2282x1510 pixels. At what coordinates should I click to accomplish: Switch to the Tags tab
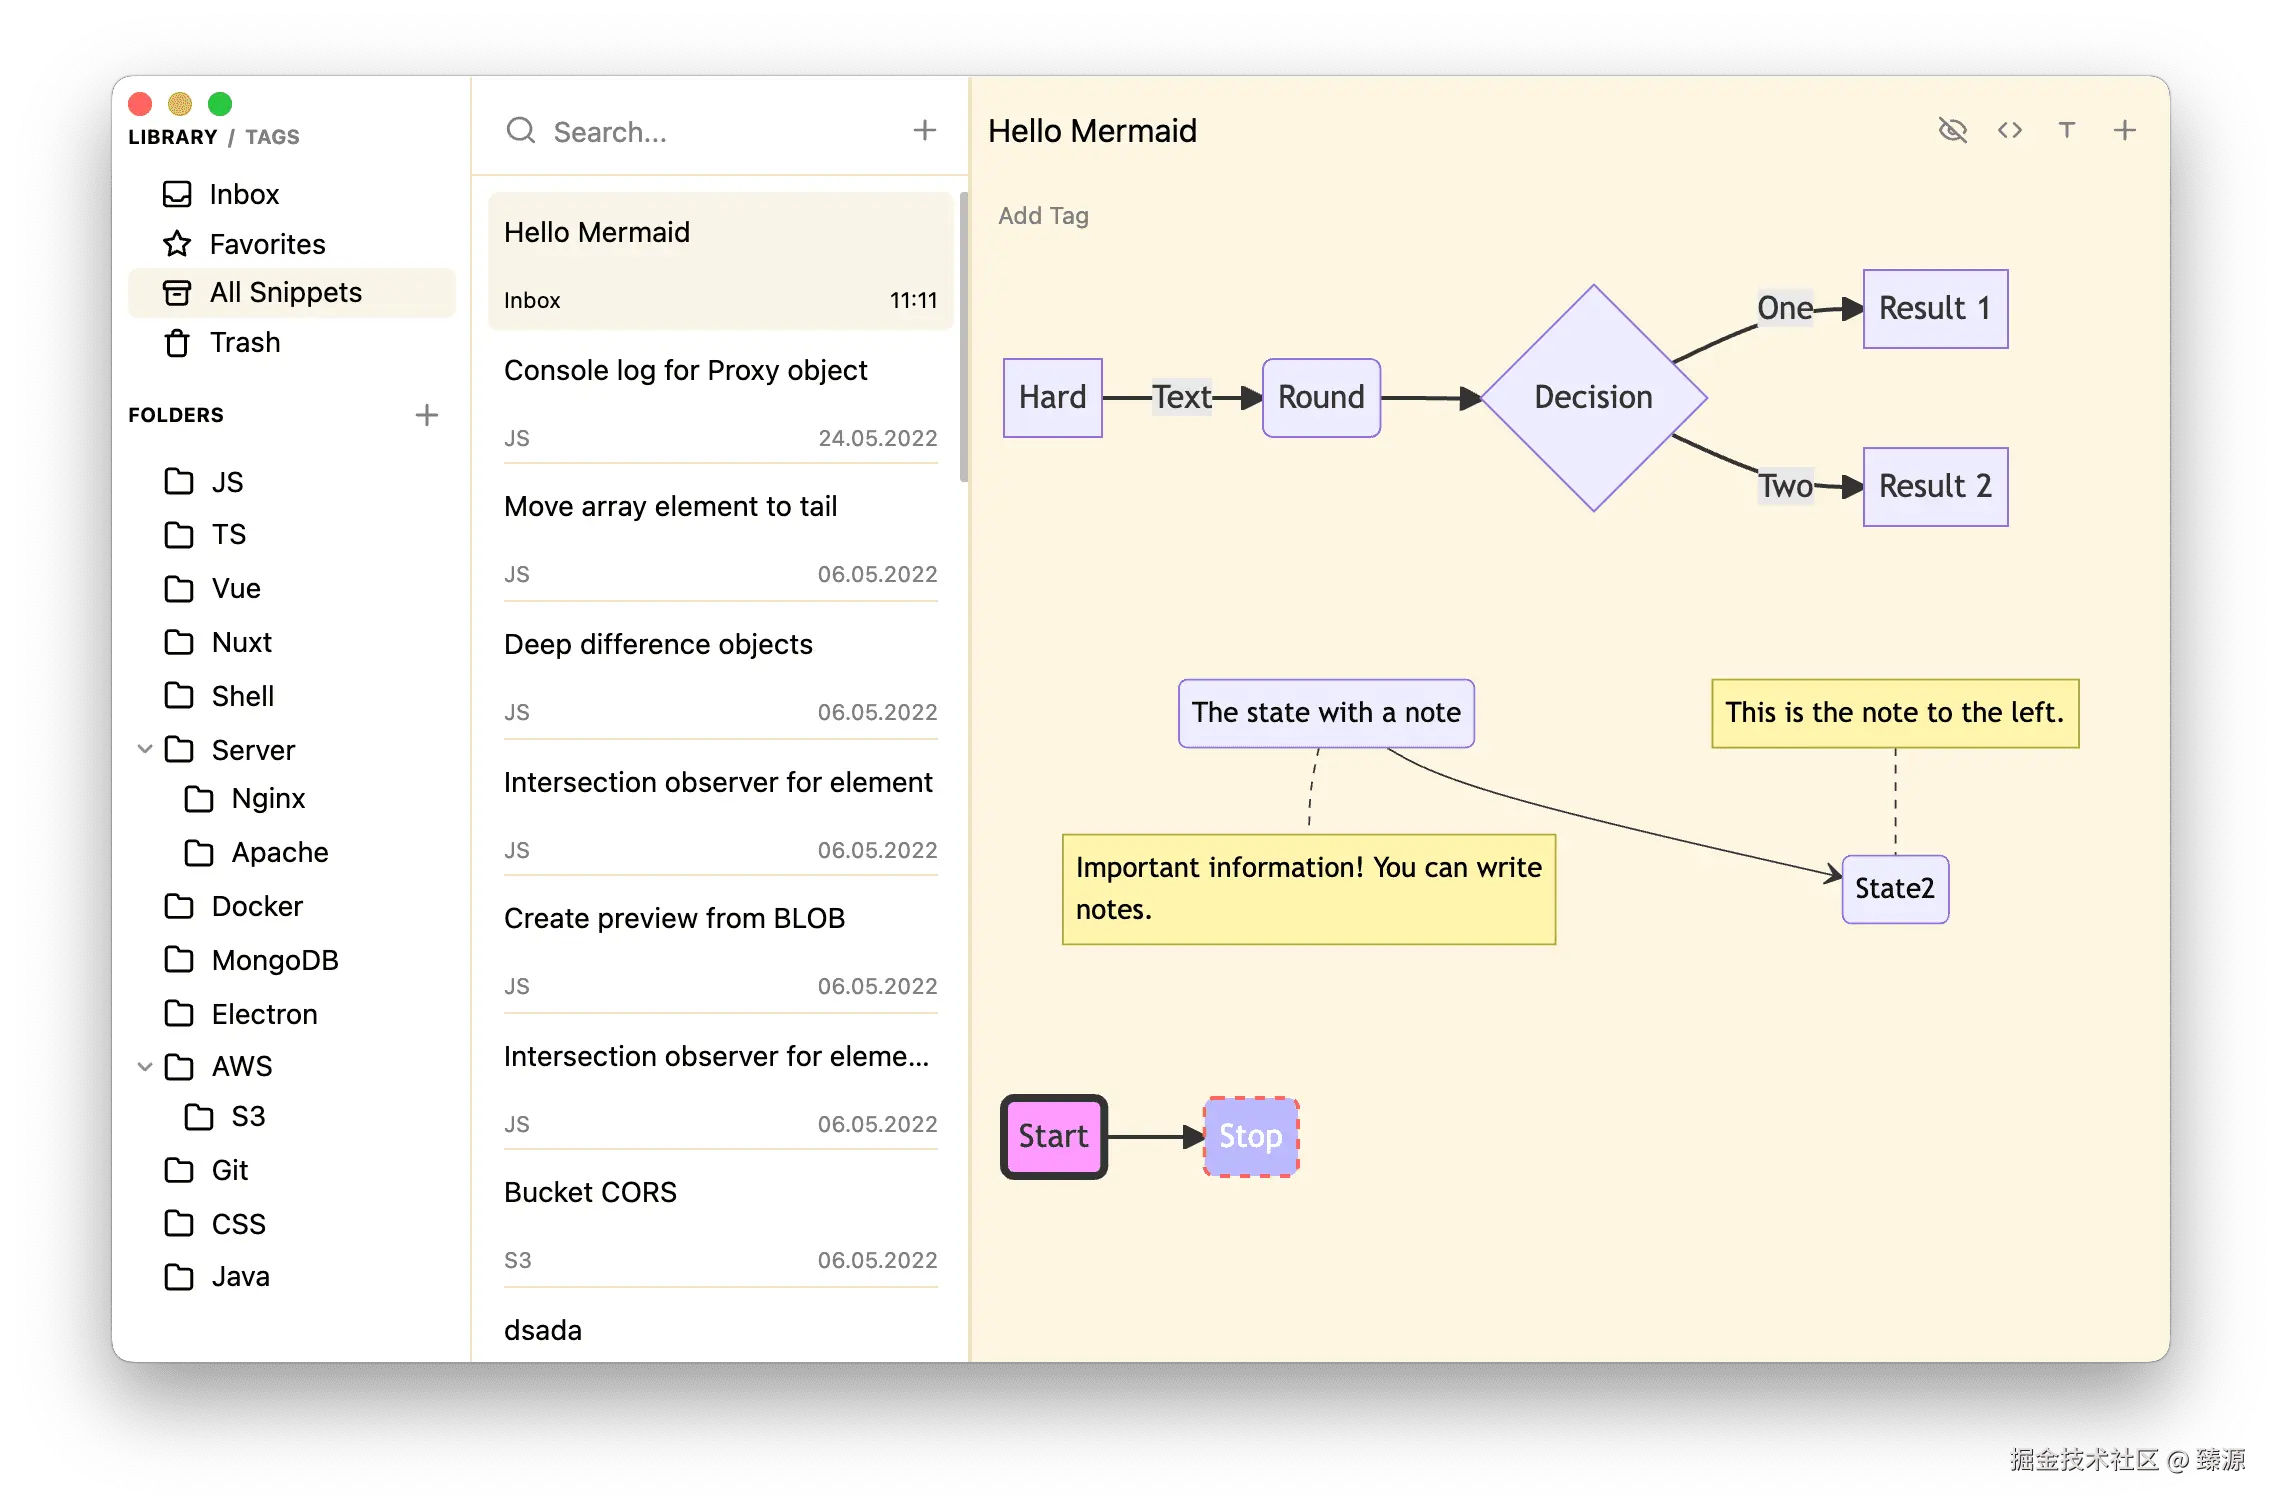pyautogui.click(x=272, y=137)
